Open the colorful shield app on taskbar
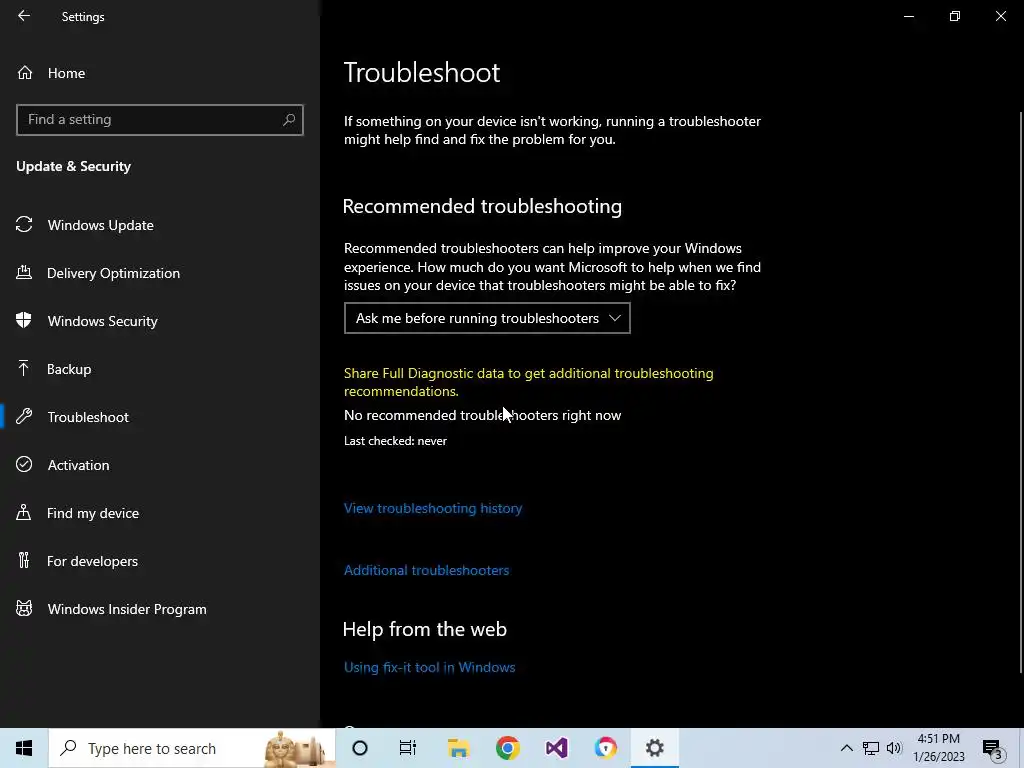 [x=605, y=748]
